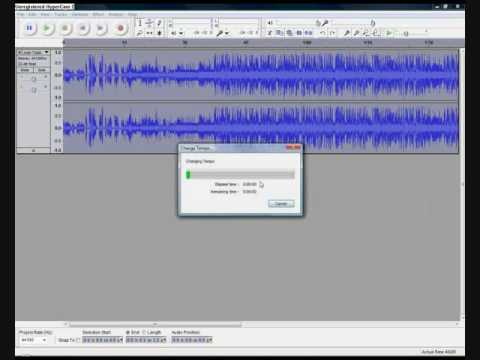Start recording with the red Record button

coord(121,28)
